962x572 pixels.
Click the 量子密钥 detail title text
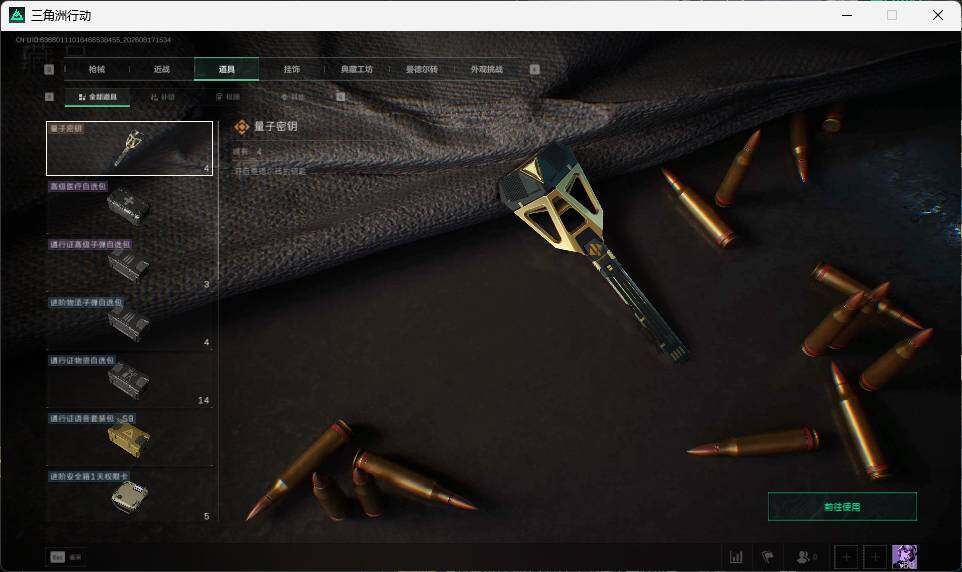275,126
